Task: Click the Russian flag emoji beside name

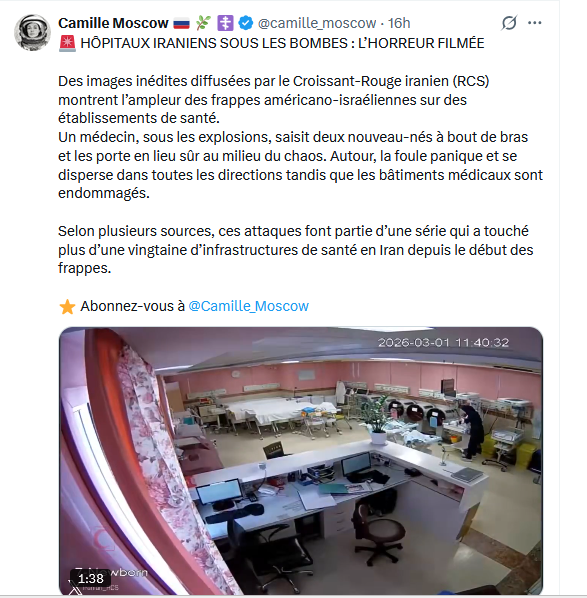Action: 181,24
